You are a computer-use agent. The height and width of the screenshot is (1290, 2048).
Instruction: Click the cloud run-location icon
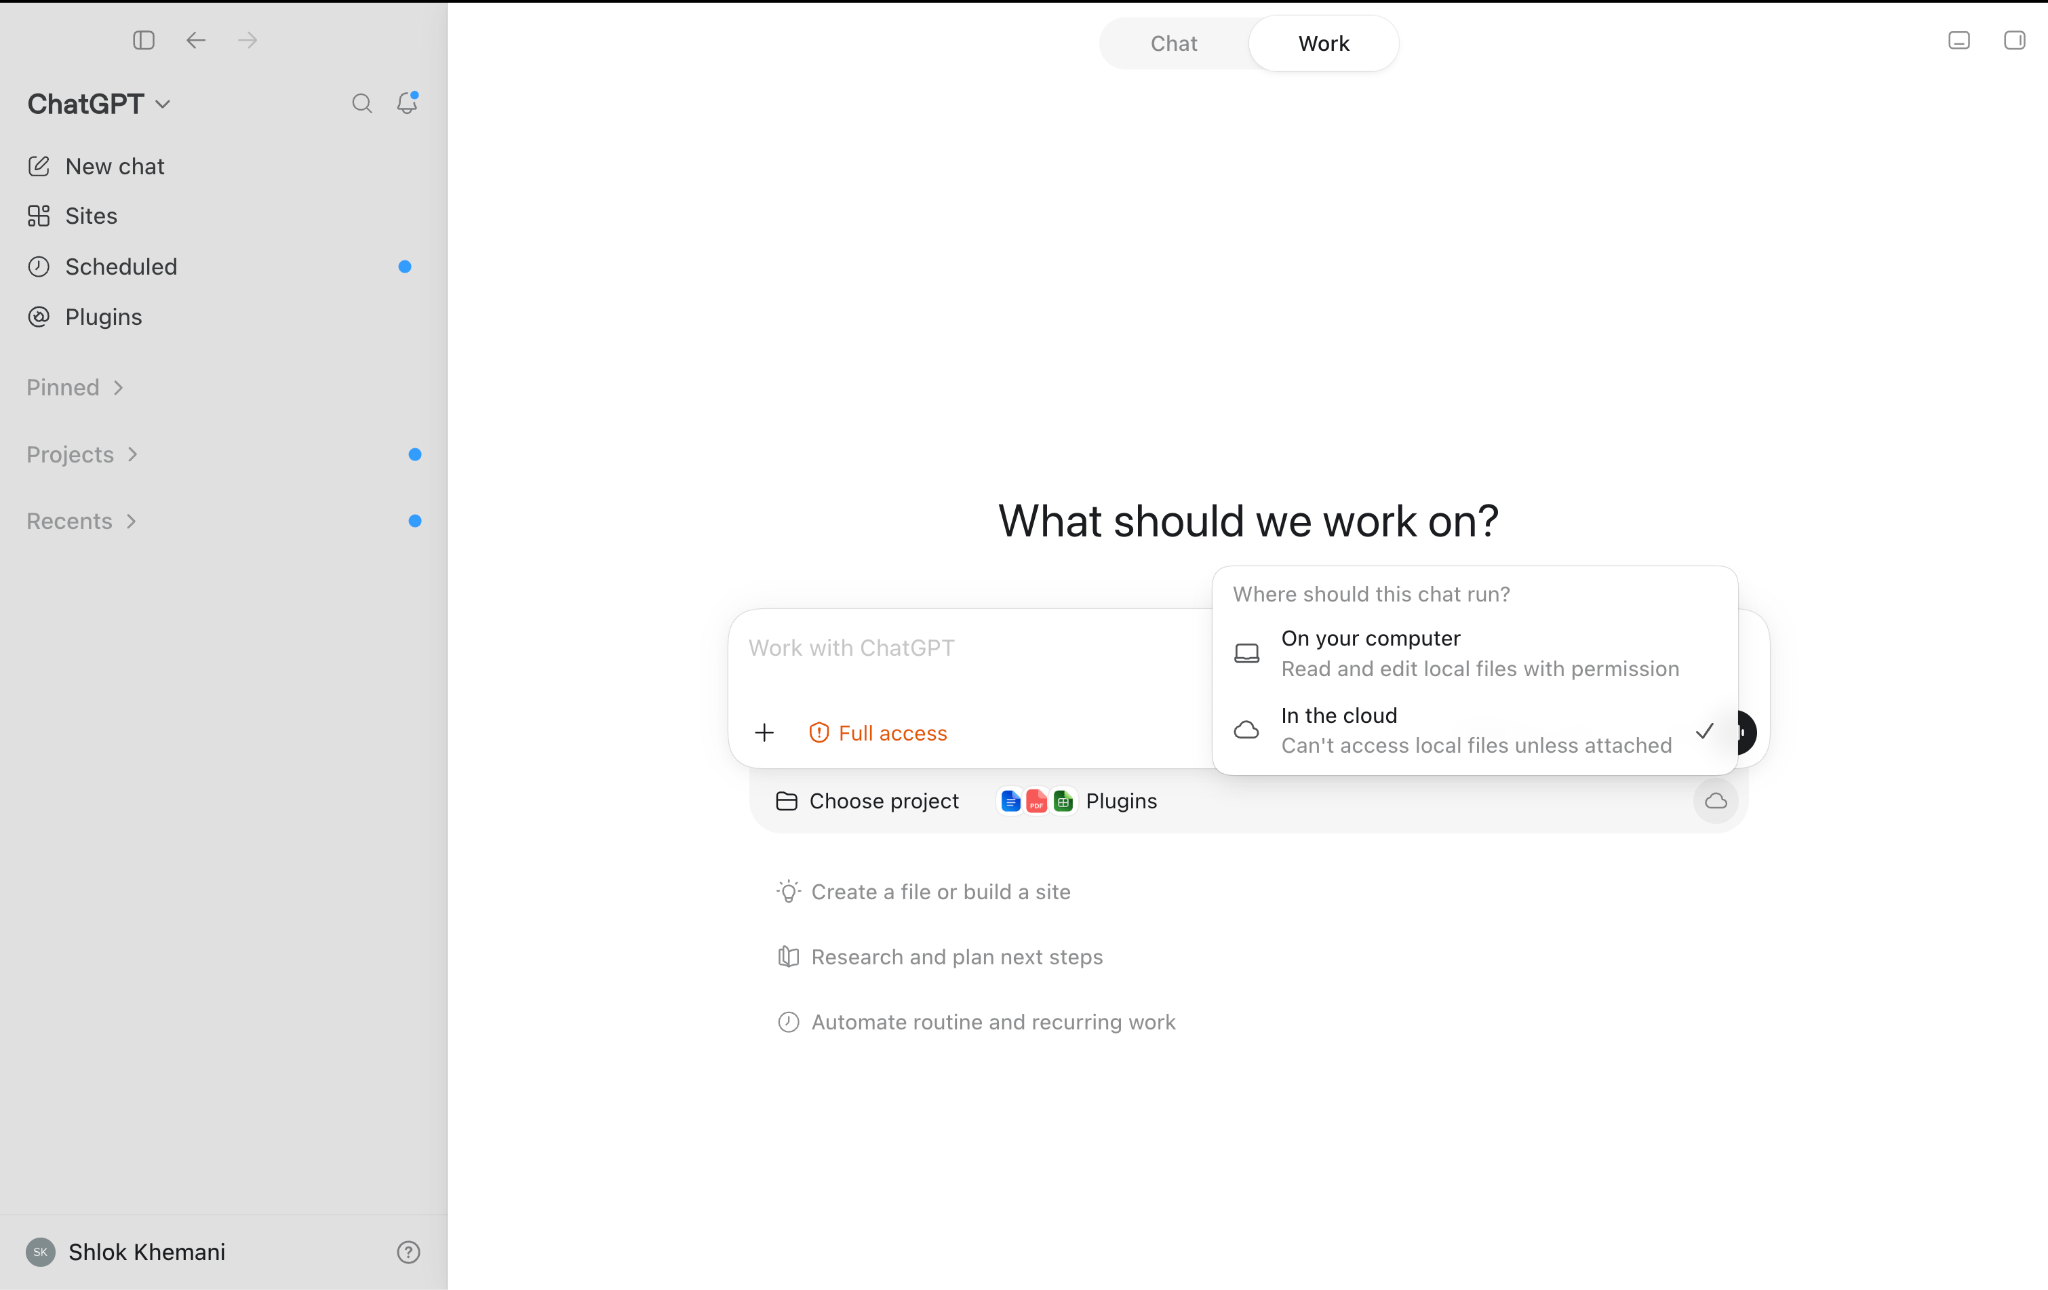point(1716,801)
